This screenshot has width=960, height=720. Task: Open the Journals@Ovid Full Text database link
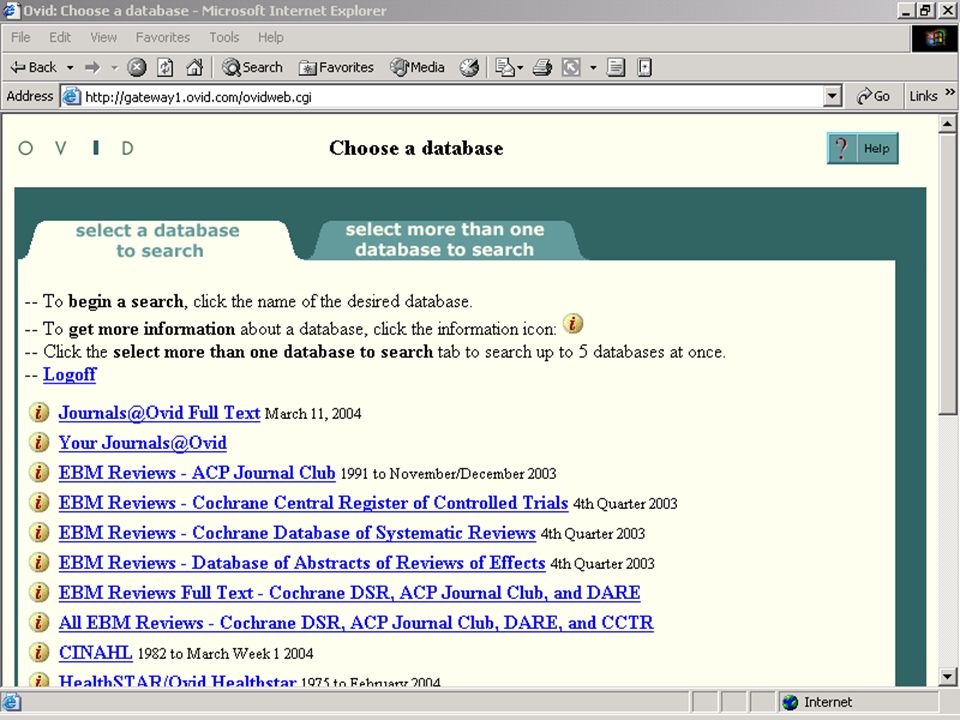click(x=159, y=413)
